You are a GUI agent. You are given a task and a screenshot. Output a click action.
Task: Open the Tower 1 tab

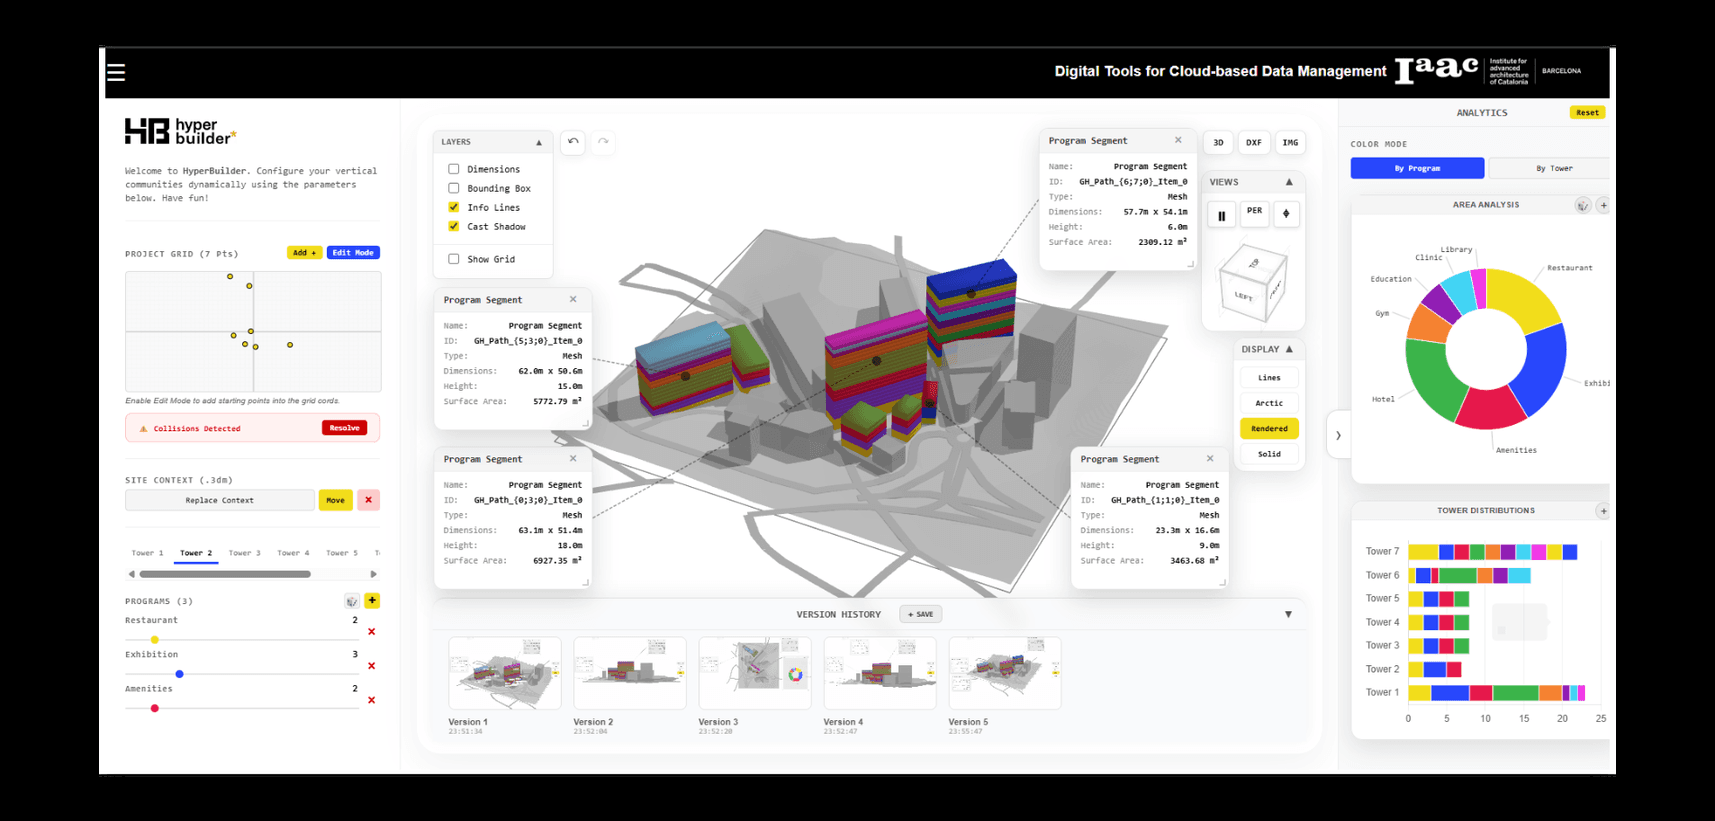click(147, 553)
